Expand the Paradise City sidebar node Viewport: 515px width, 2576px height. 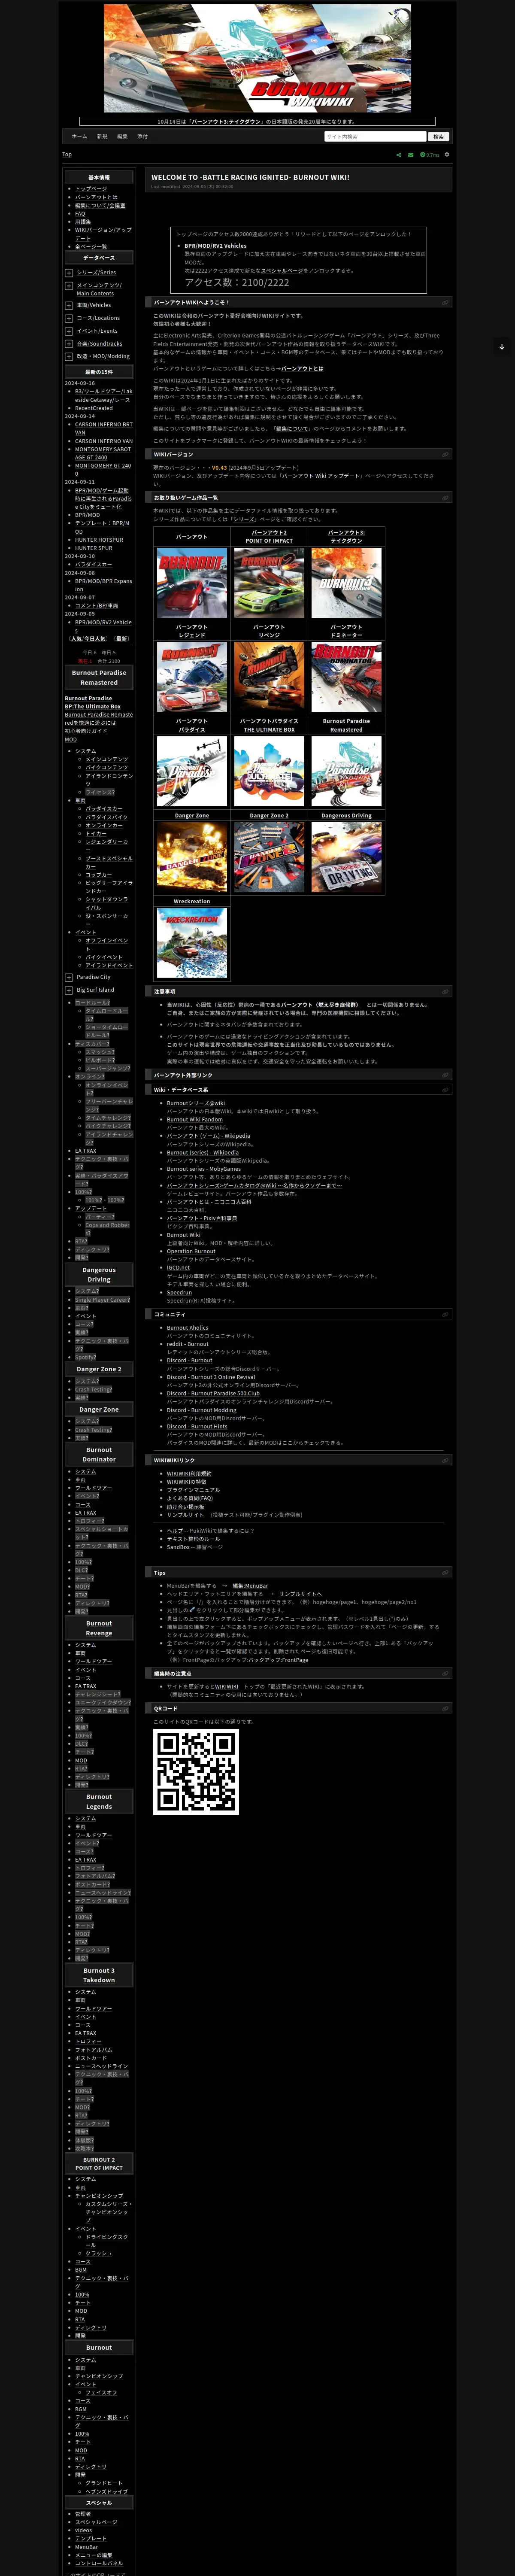pyautogui.click(x=69, y=977)
